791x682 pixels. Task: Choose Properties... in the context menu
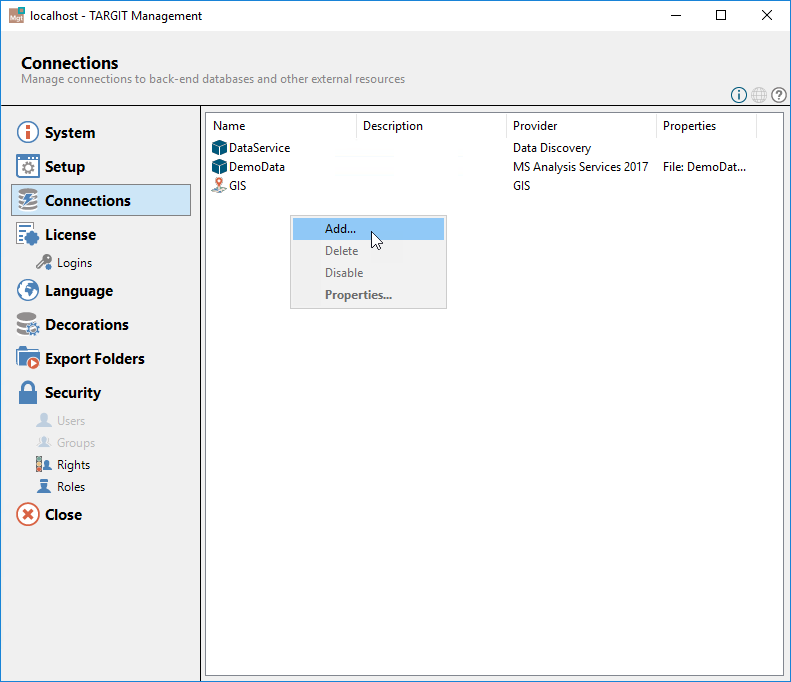tap(358, 295)
